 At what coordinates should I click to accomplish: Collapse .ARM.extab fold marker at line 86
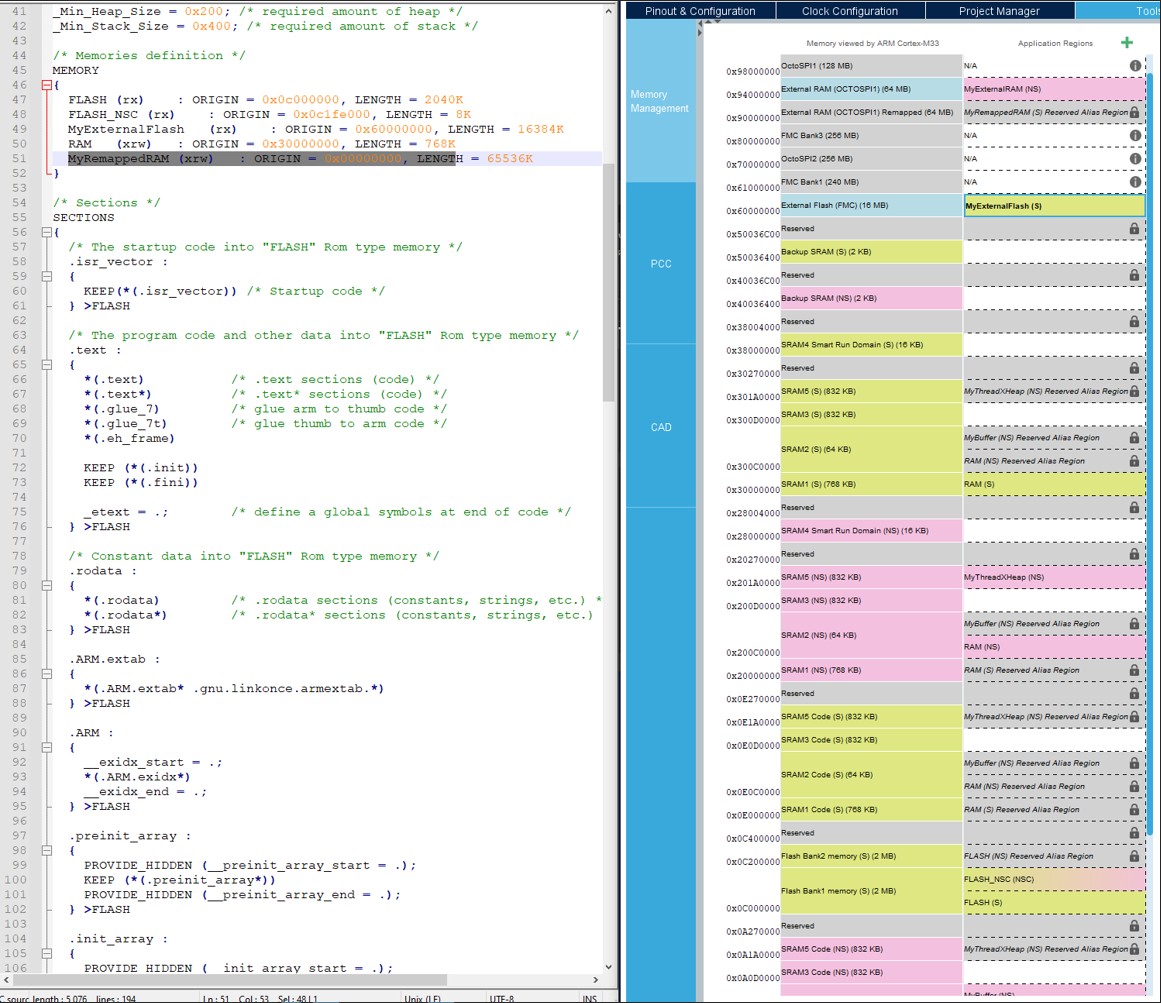tap(47, 674)
